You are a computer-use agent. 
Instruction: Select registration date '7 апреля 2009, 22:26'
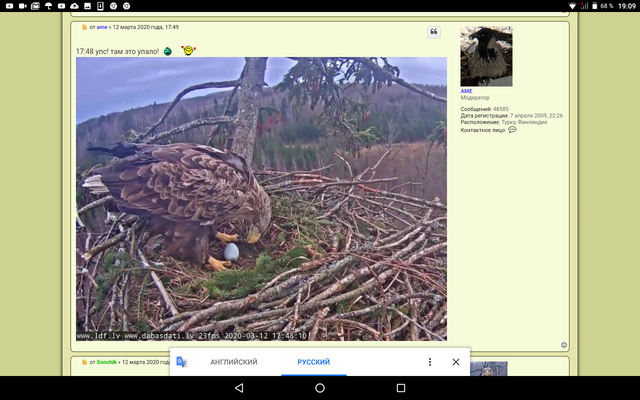536,116
